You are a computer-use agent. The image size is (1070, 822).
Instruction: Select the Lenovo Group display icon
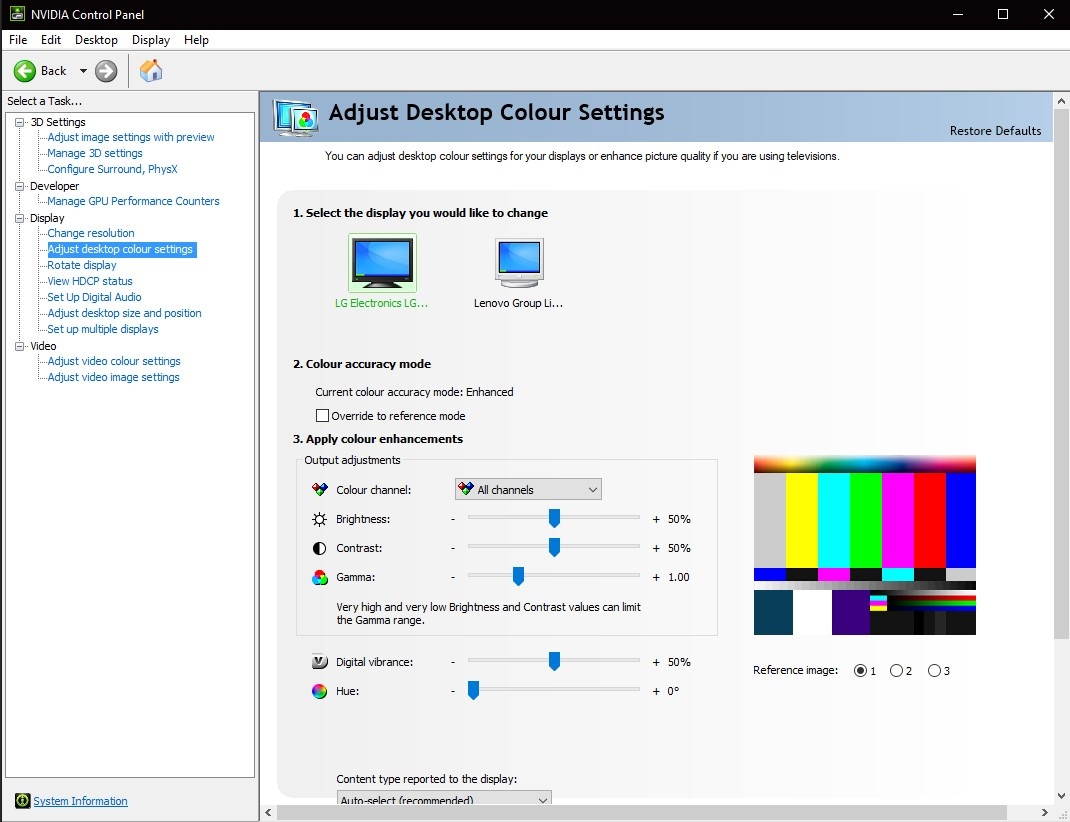(x=519, y=263)
